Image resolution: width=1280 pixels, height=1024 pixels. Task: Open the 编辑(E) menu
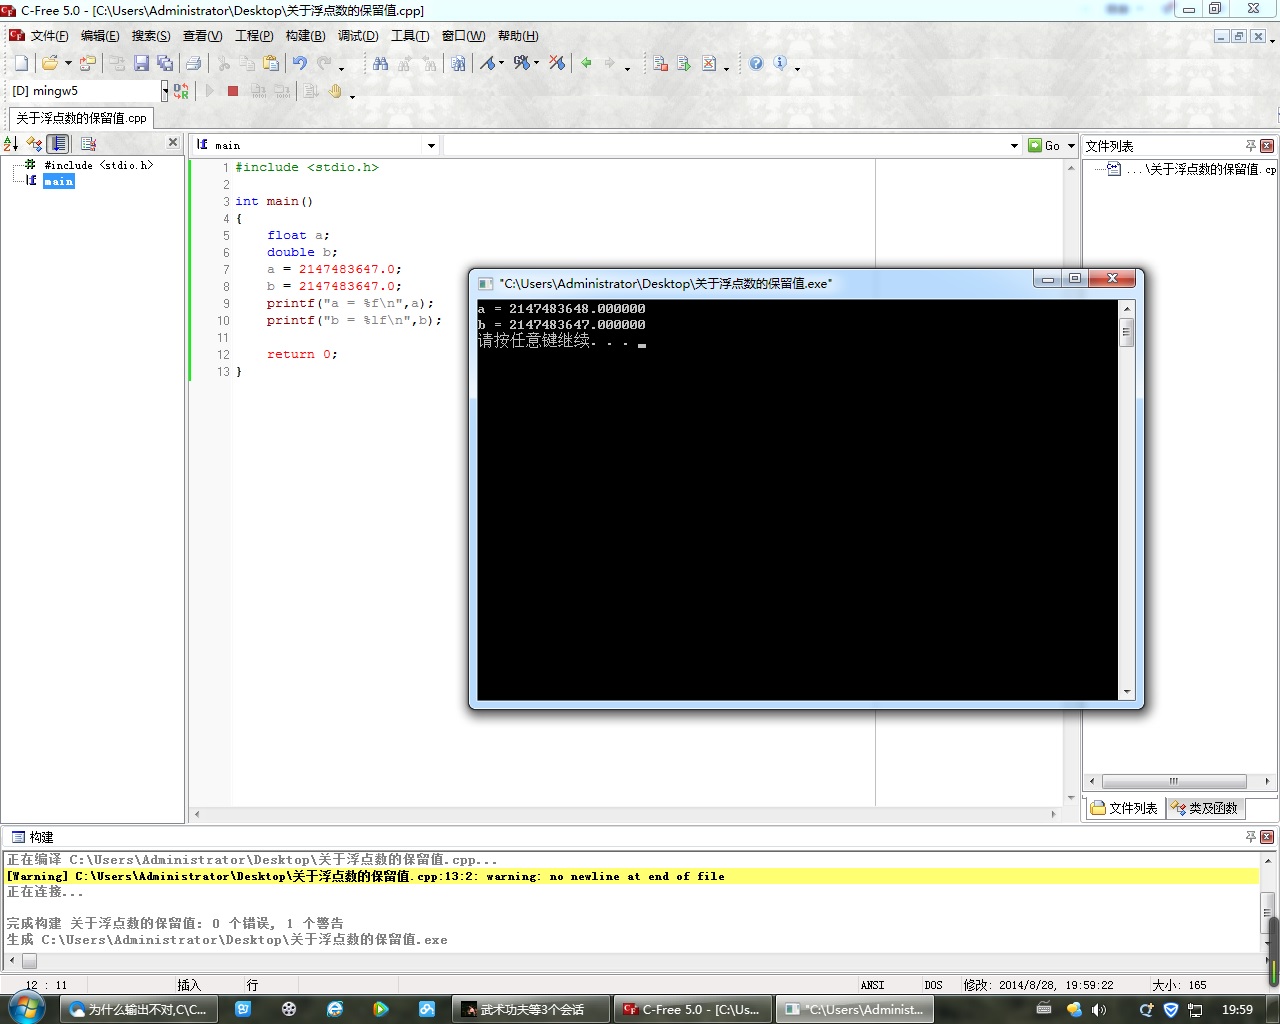point(100,36)
